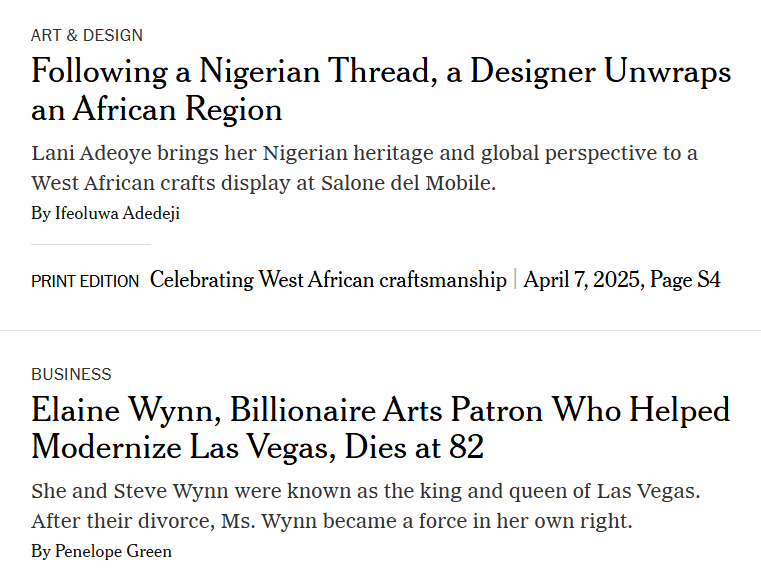The height and width of the screenshot is (574, 761).
Task: Click the "Page S4" reference
Action: pos(685,279)
